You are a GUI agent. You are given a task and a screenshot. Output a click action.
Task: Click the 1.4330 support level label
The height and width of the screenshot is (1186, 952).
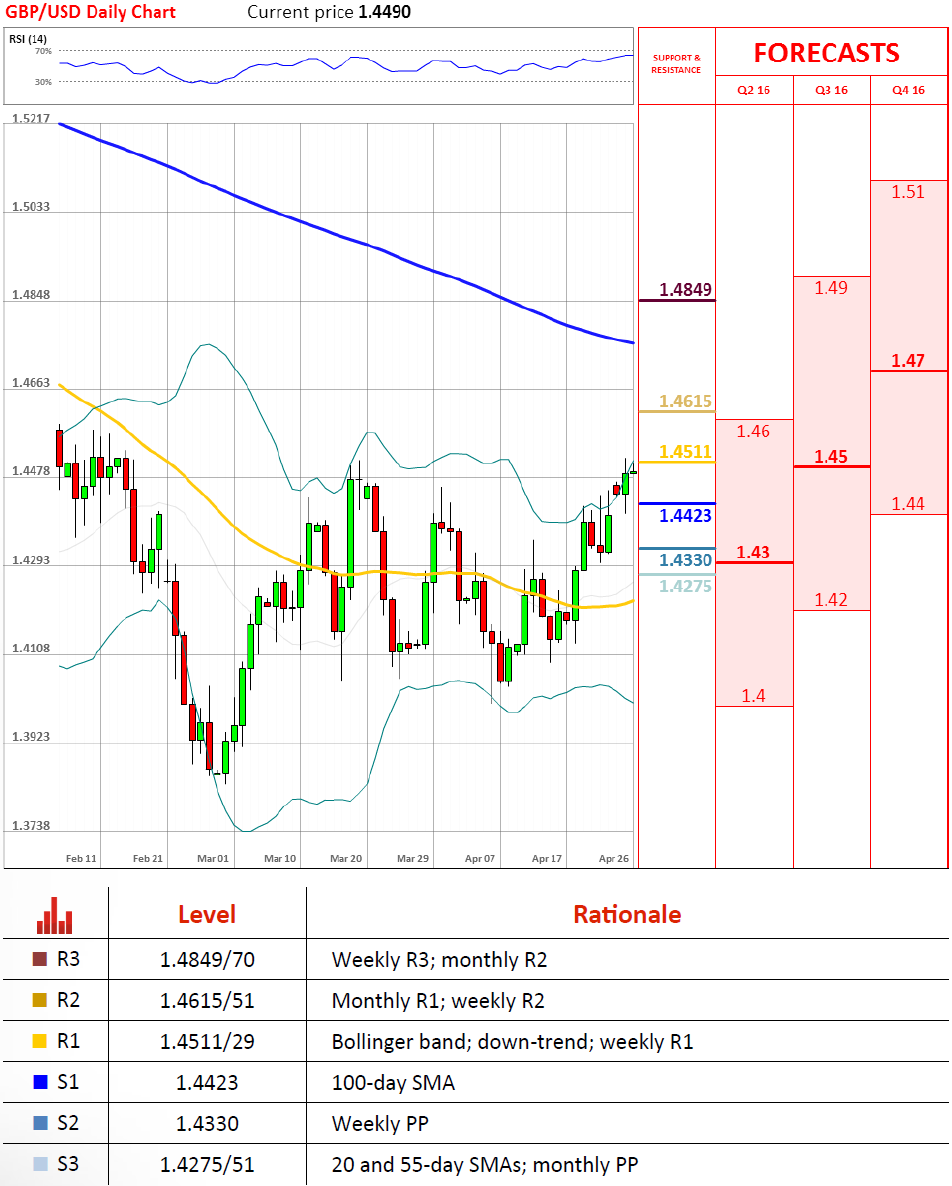[685, 560]
